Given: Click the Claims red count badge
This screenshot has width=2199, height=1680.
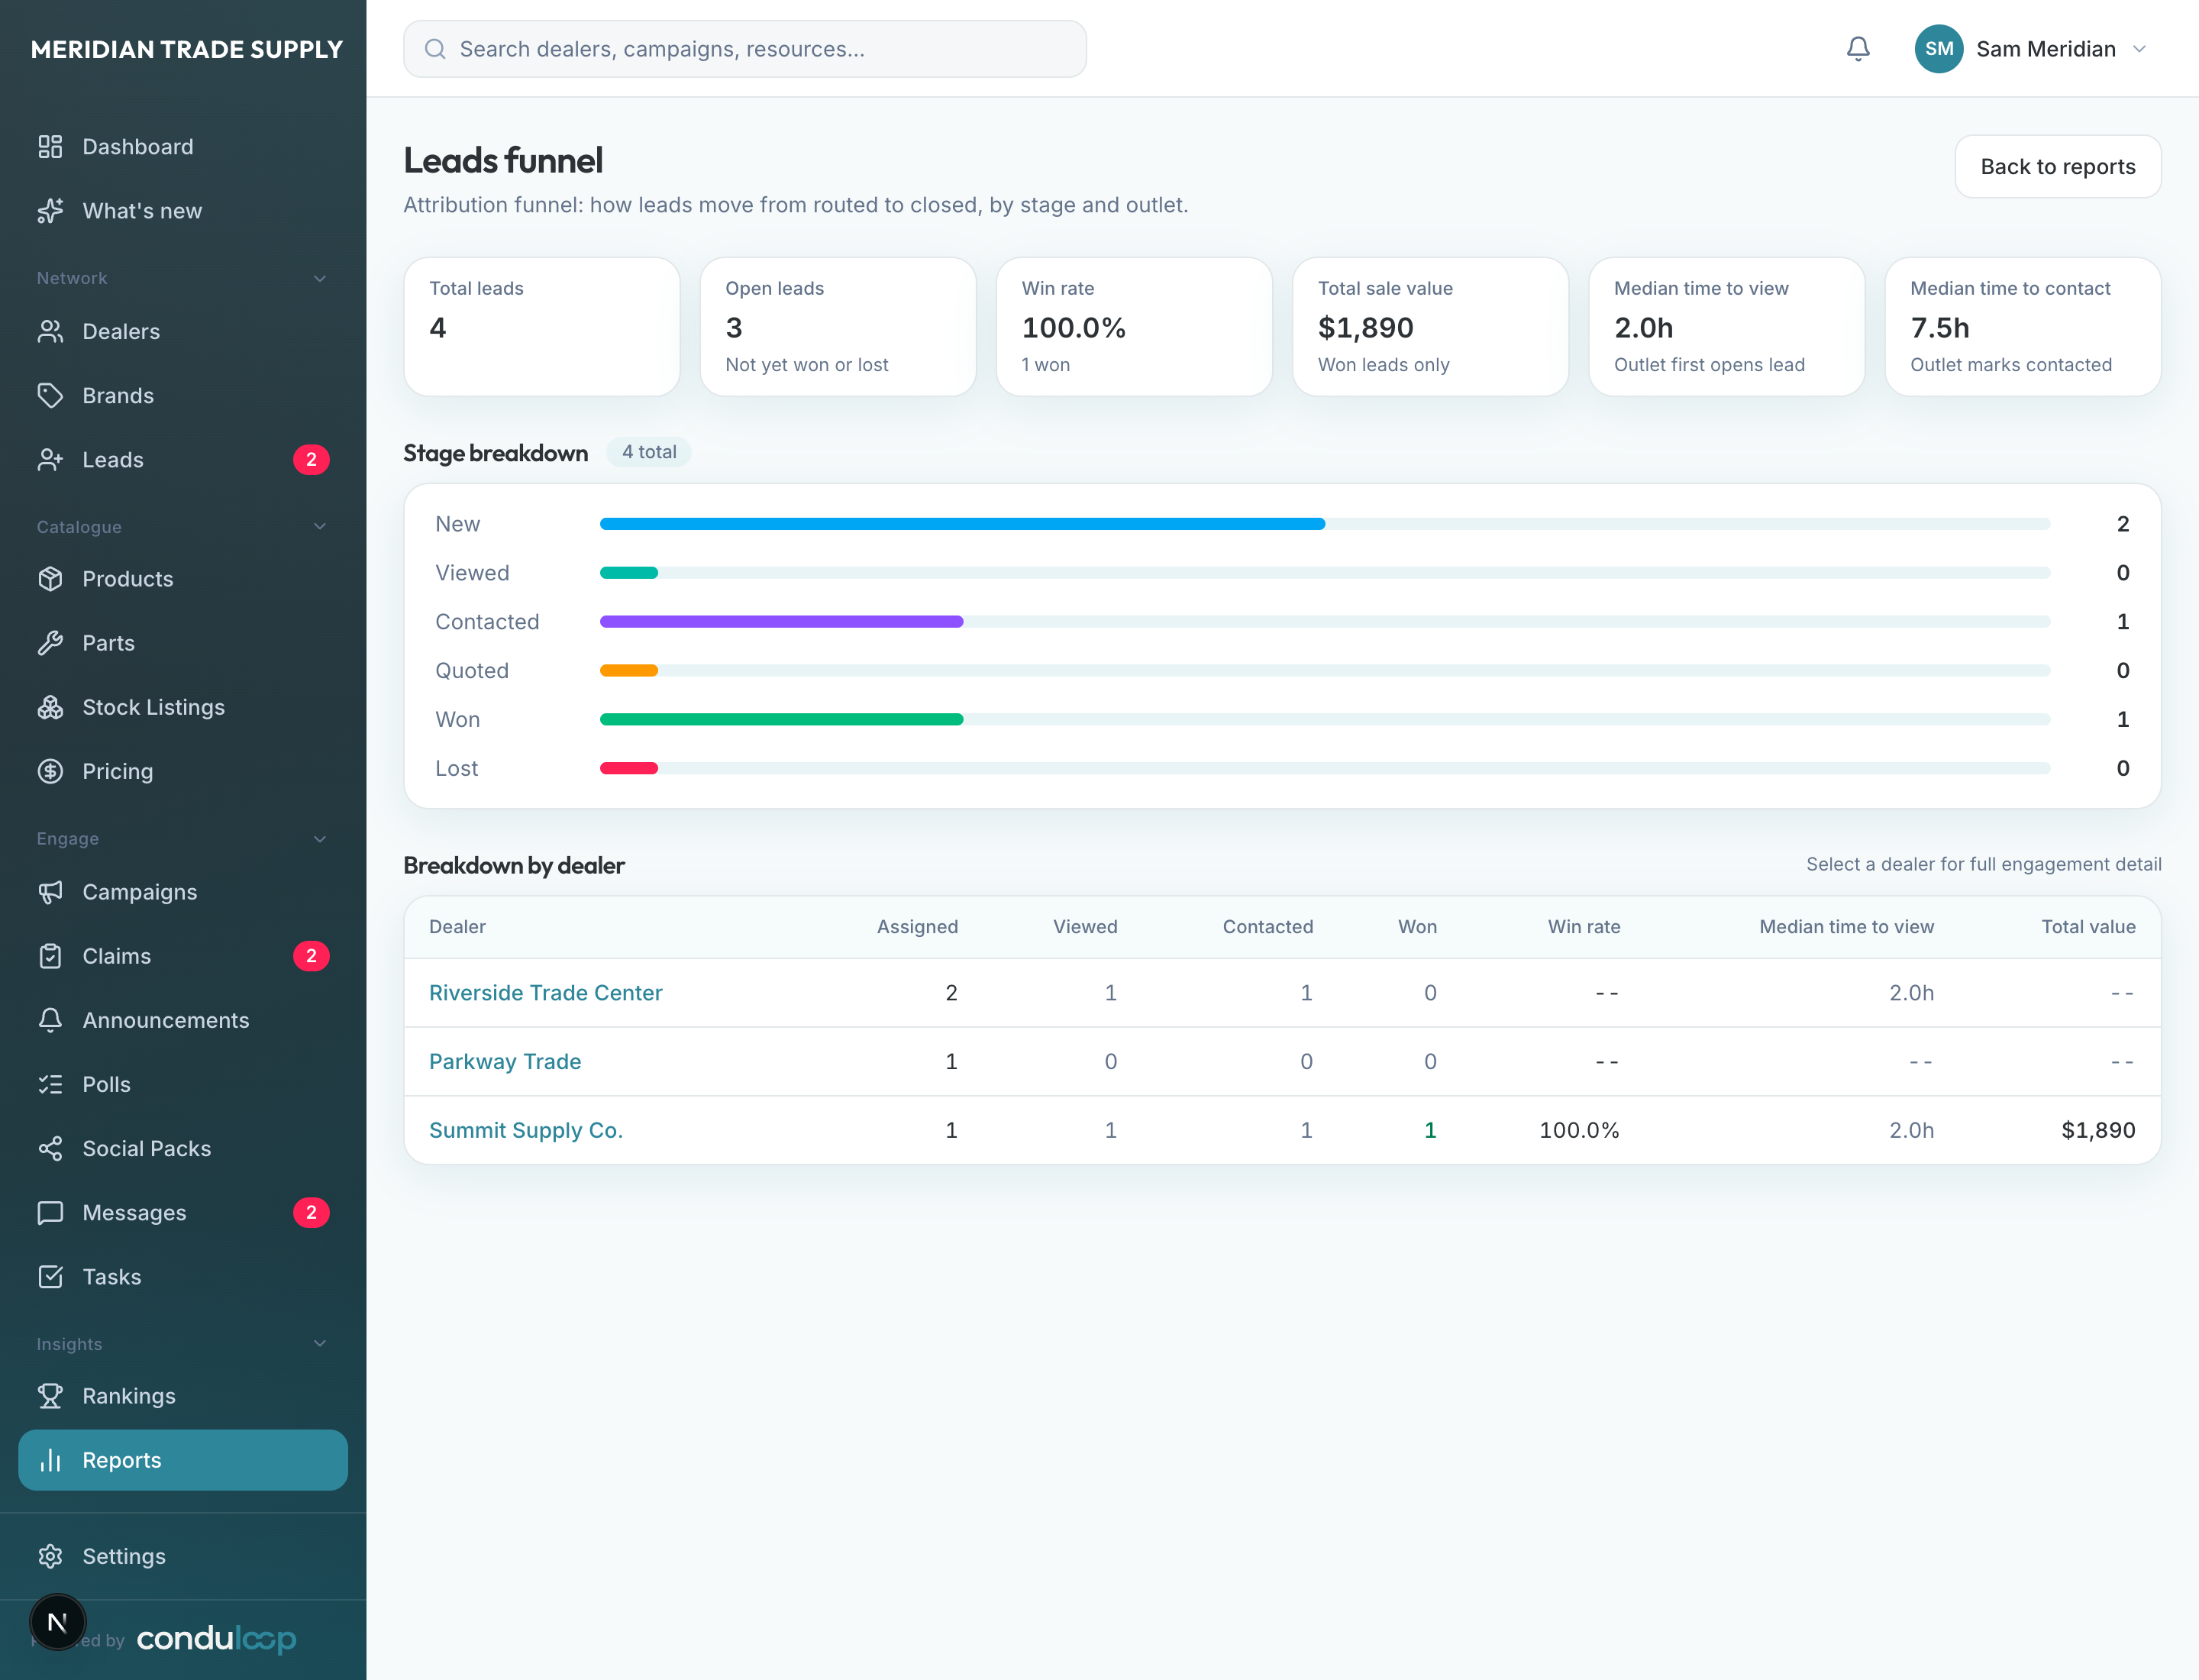Looking at the screenshot, I should point(311,955).
